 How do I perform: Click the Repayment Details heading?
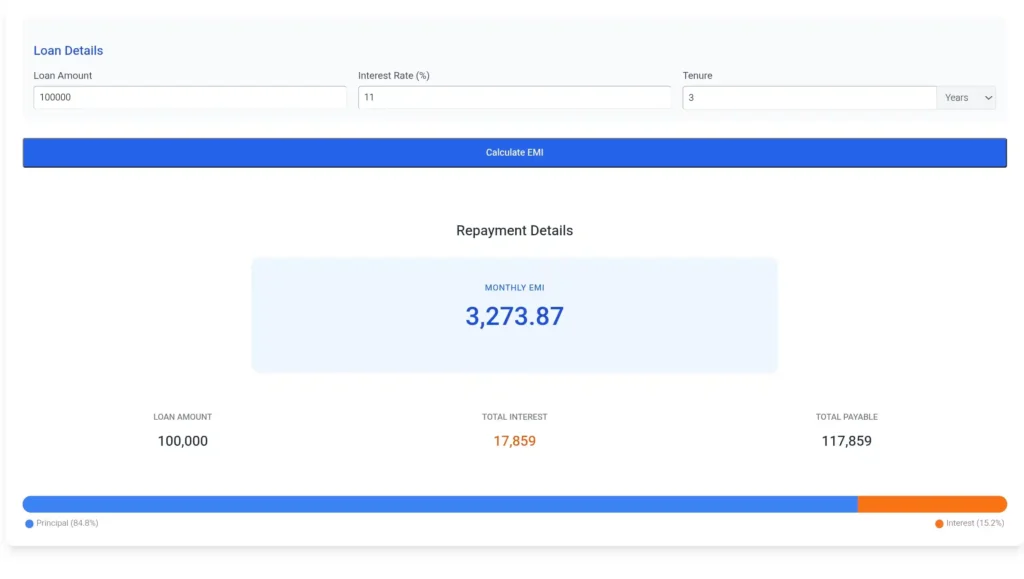click(x=514, y=230)
